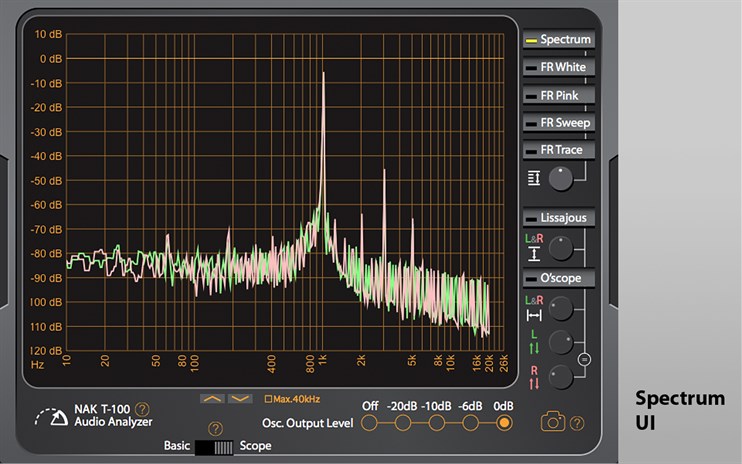This screenshot has height=464, width=742.
Task: Switch to Spectrum mode
Action: [558, 40]
